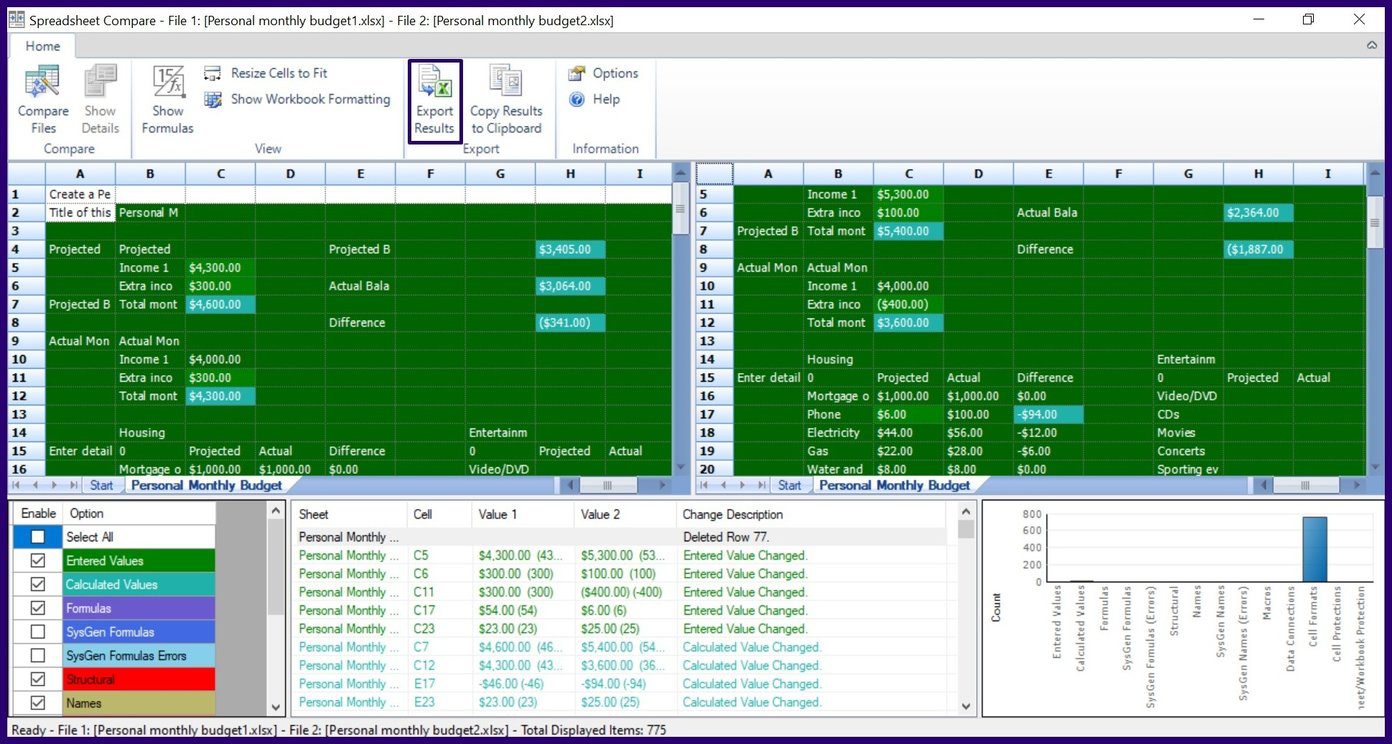Switch to the Start sheet tab in the left pane
Image resolution: width=1392 pixels, height=744 pixels.
point(101,485)
